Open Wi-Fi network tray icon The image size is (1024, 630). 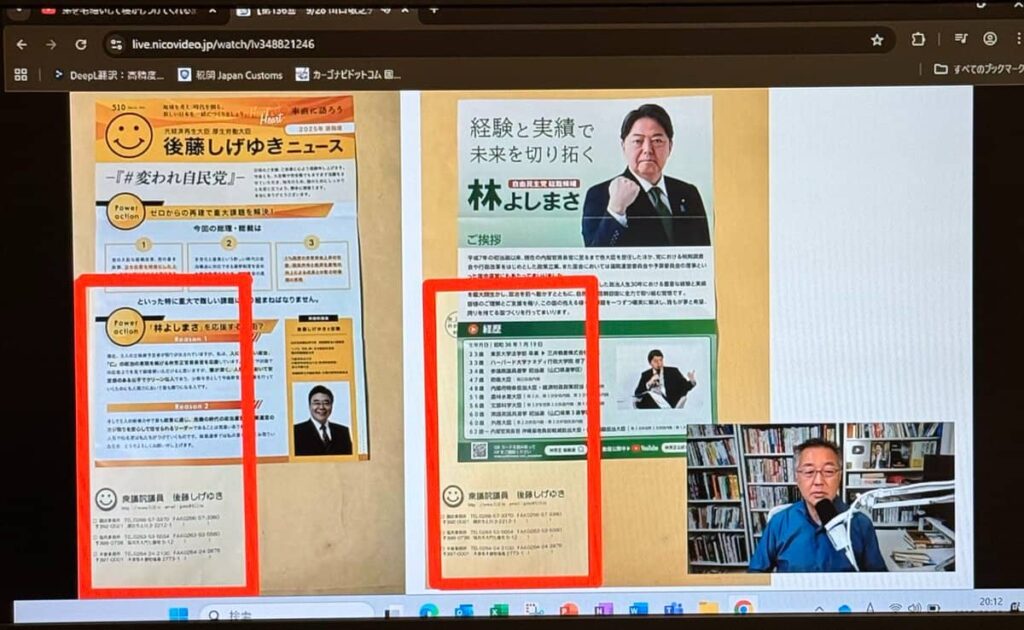click(x=895, y=608)
